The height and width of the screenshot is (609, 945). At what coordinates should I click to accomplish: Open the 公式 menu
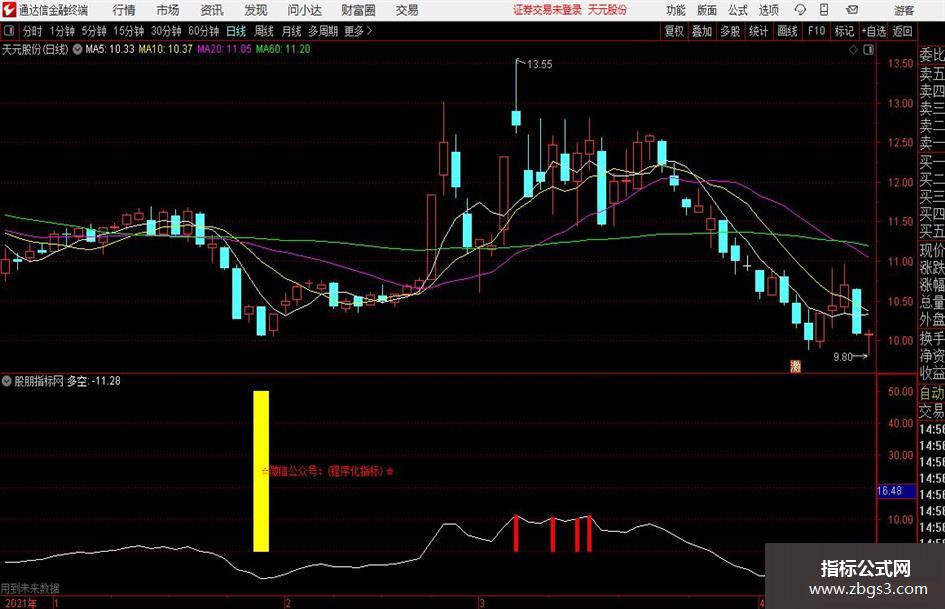point(738,10)
